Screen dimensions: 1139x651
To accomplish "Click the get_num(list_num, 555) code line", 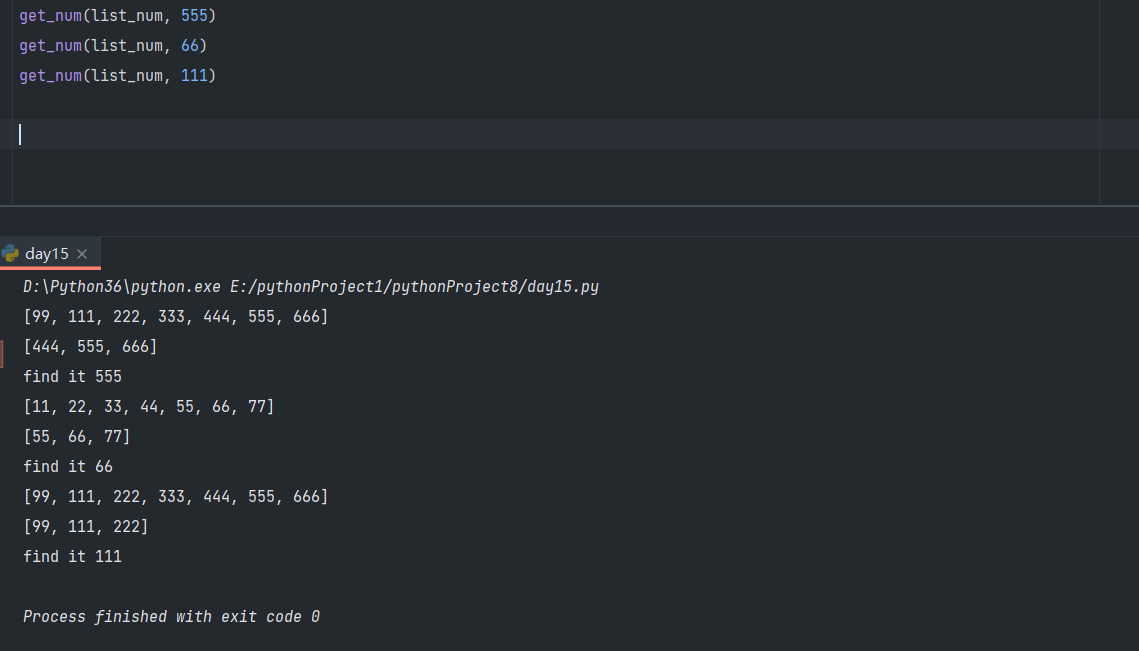I will pos(117,15).
